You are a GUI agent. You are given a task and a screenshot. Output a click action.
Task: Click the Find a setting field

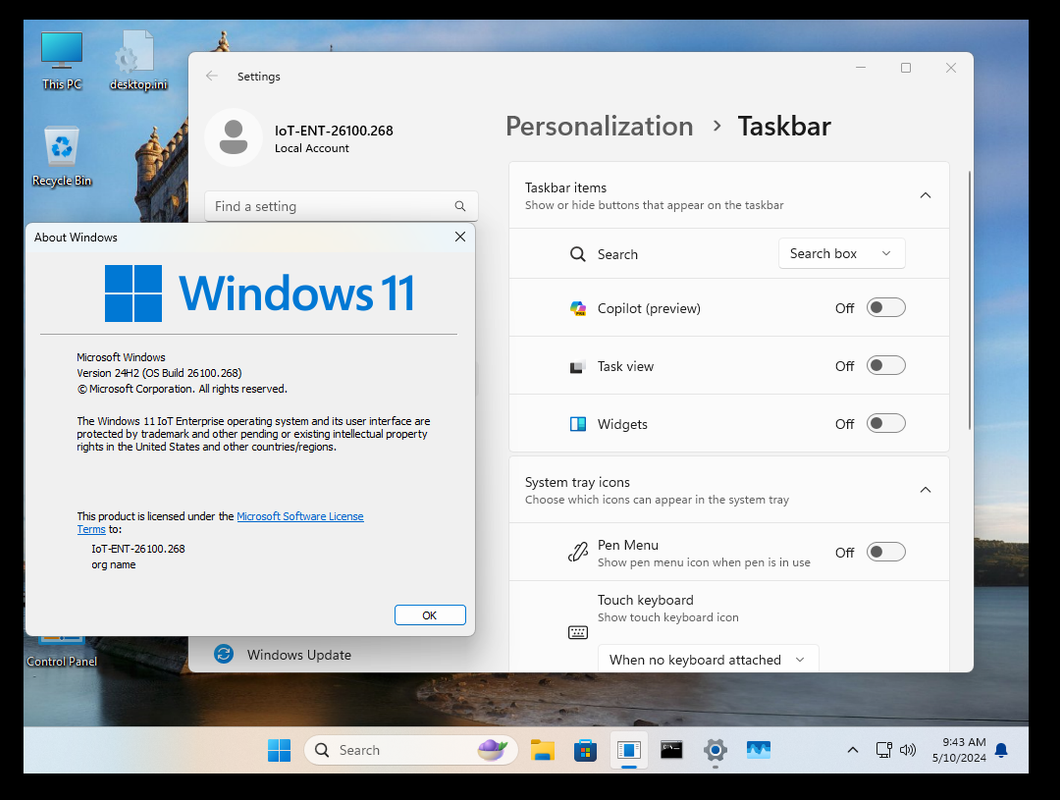pyautogui.click(x=341, y=206)
